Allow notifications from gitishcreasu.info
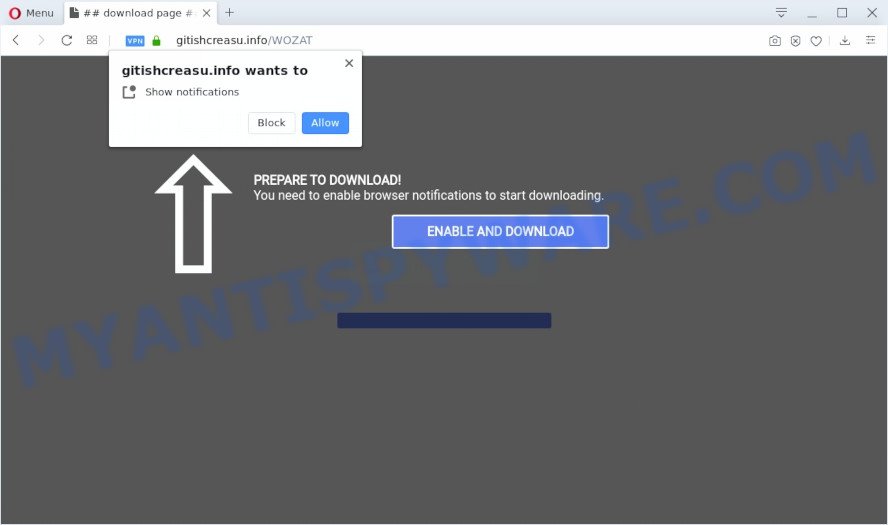The width and height of the screenshot is (888, 525). [x=325, y=123]
